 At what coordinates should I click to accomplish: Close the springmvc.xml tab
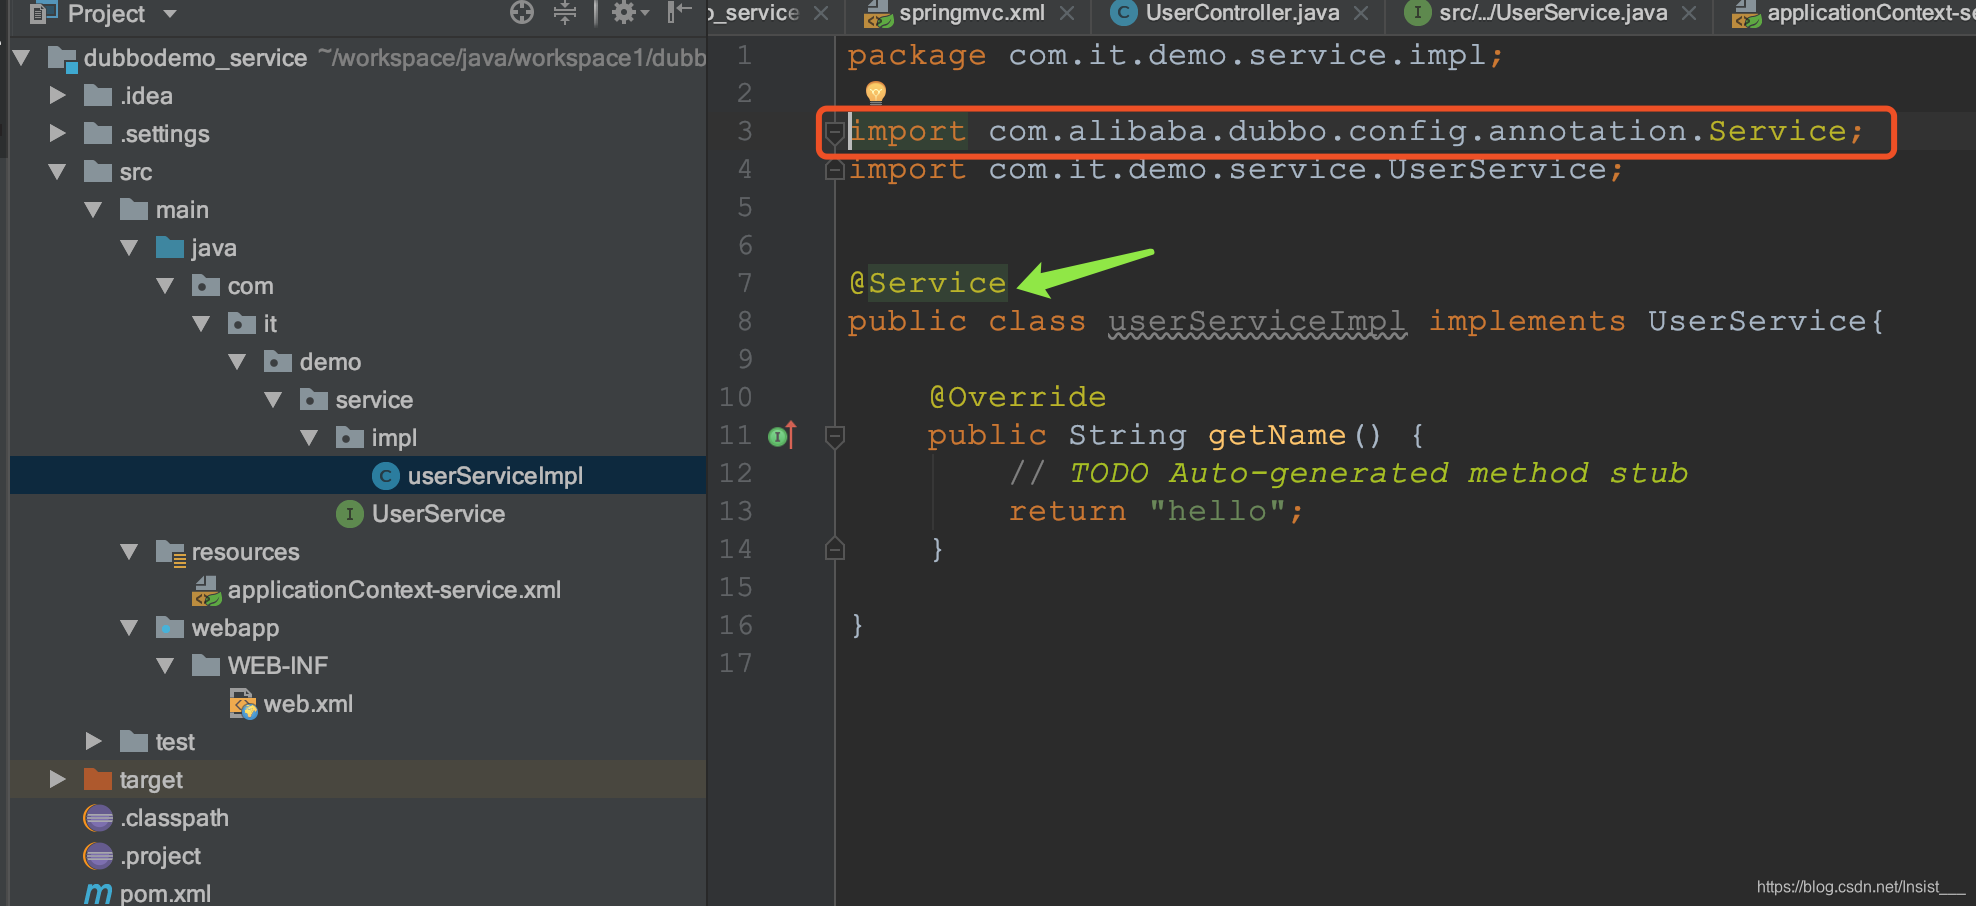tap(1067, 13)
